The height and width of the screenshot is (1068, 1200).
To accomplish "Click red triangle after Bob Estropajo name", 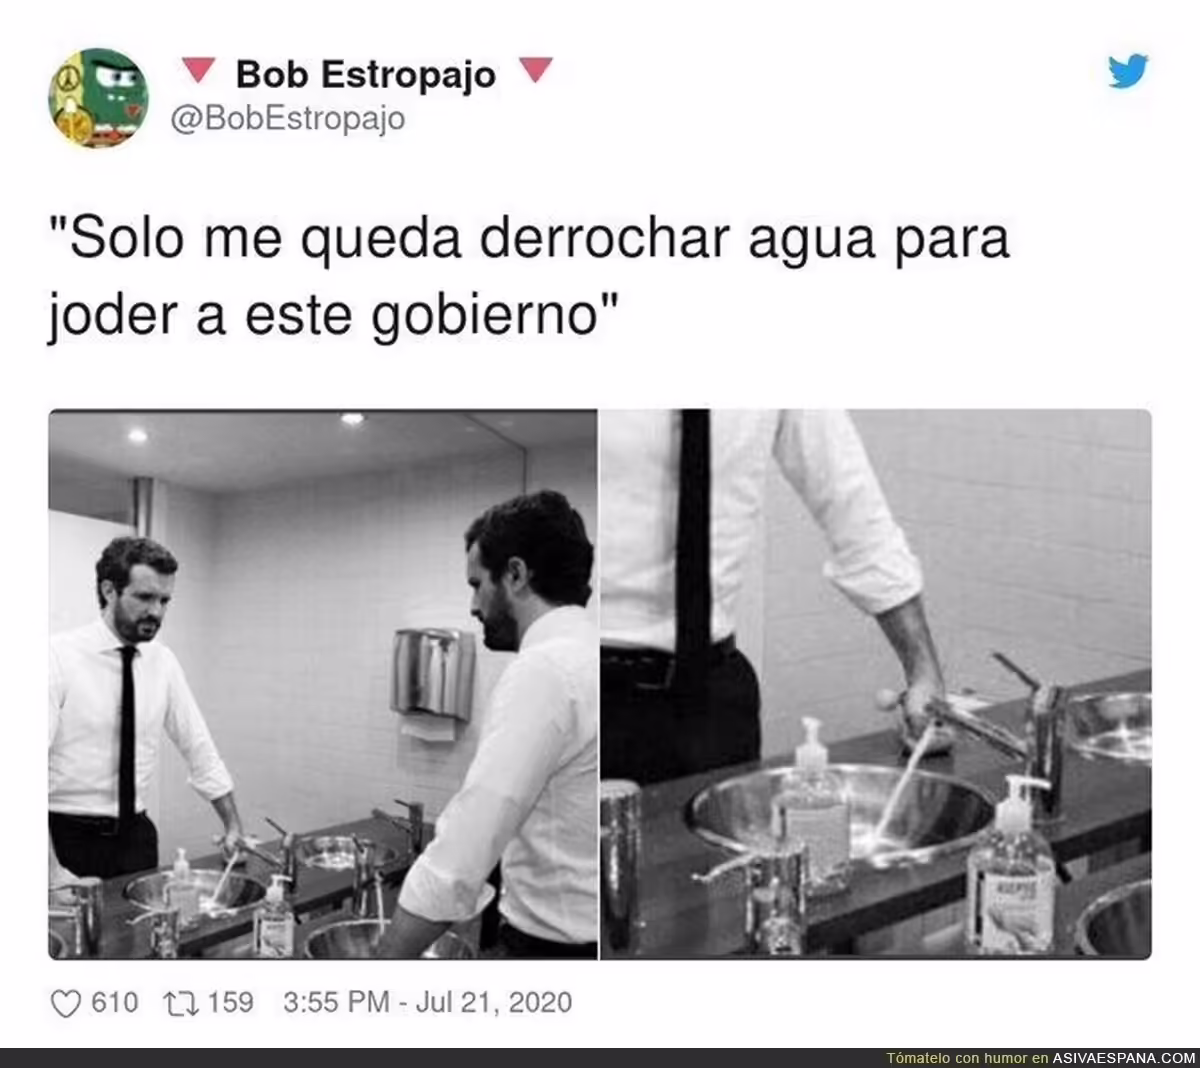I will coord(538,70).
